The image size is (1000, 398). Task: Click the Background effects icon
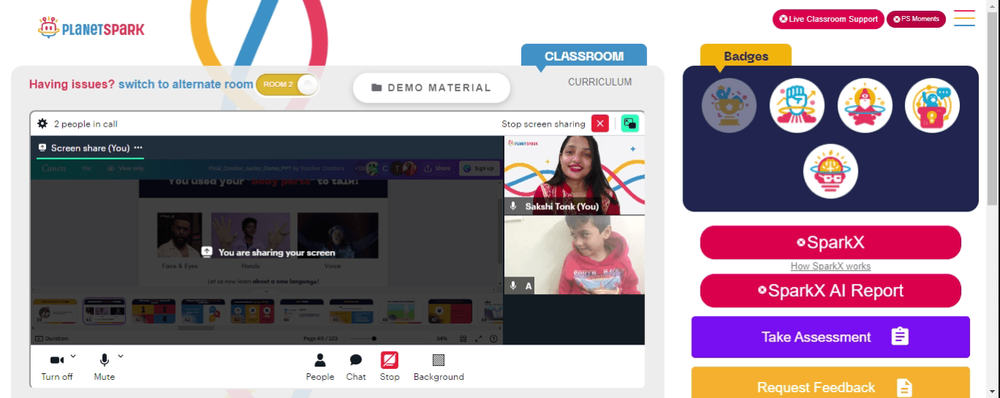click(439, 367)
